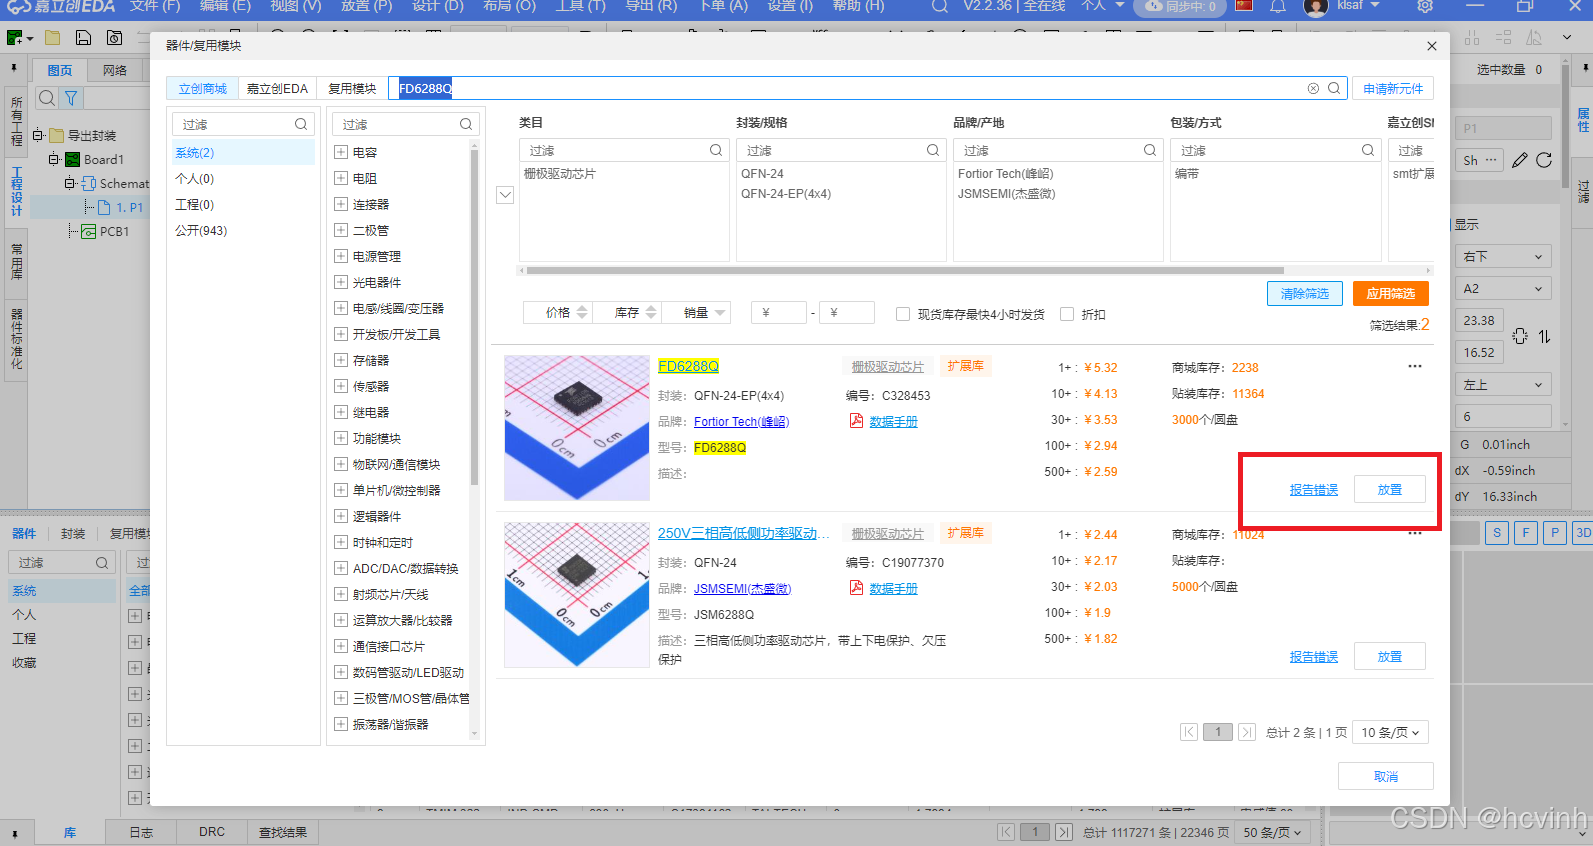Open the A2 paper size dropdown
Viewport: 1593px width, 846px height.
1504,288
